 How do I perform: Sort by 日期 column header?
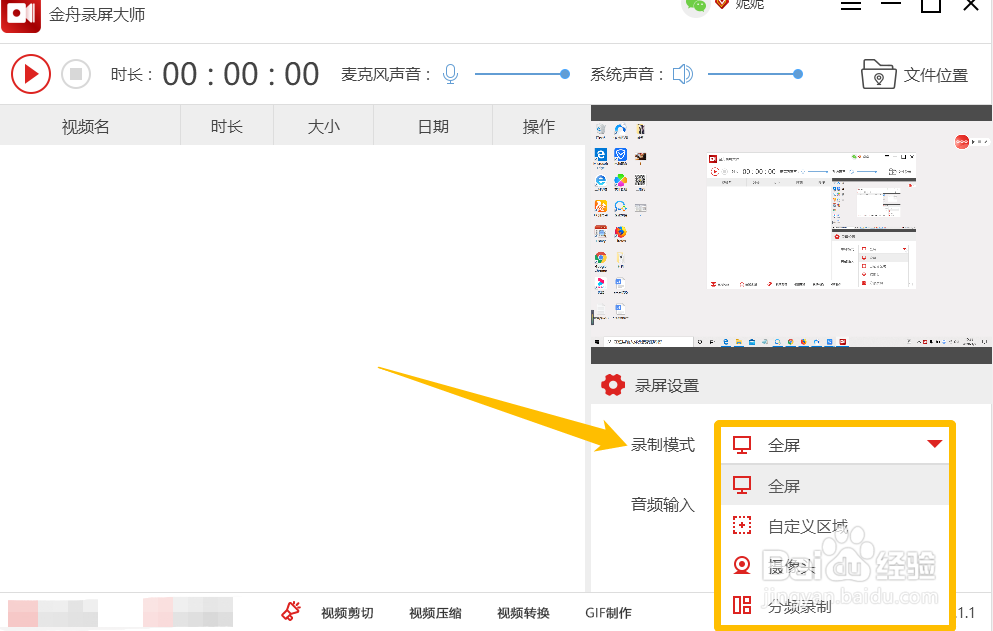(x=433, y=127)
